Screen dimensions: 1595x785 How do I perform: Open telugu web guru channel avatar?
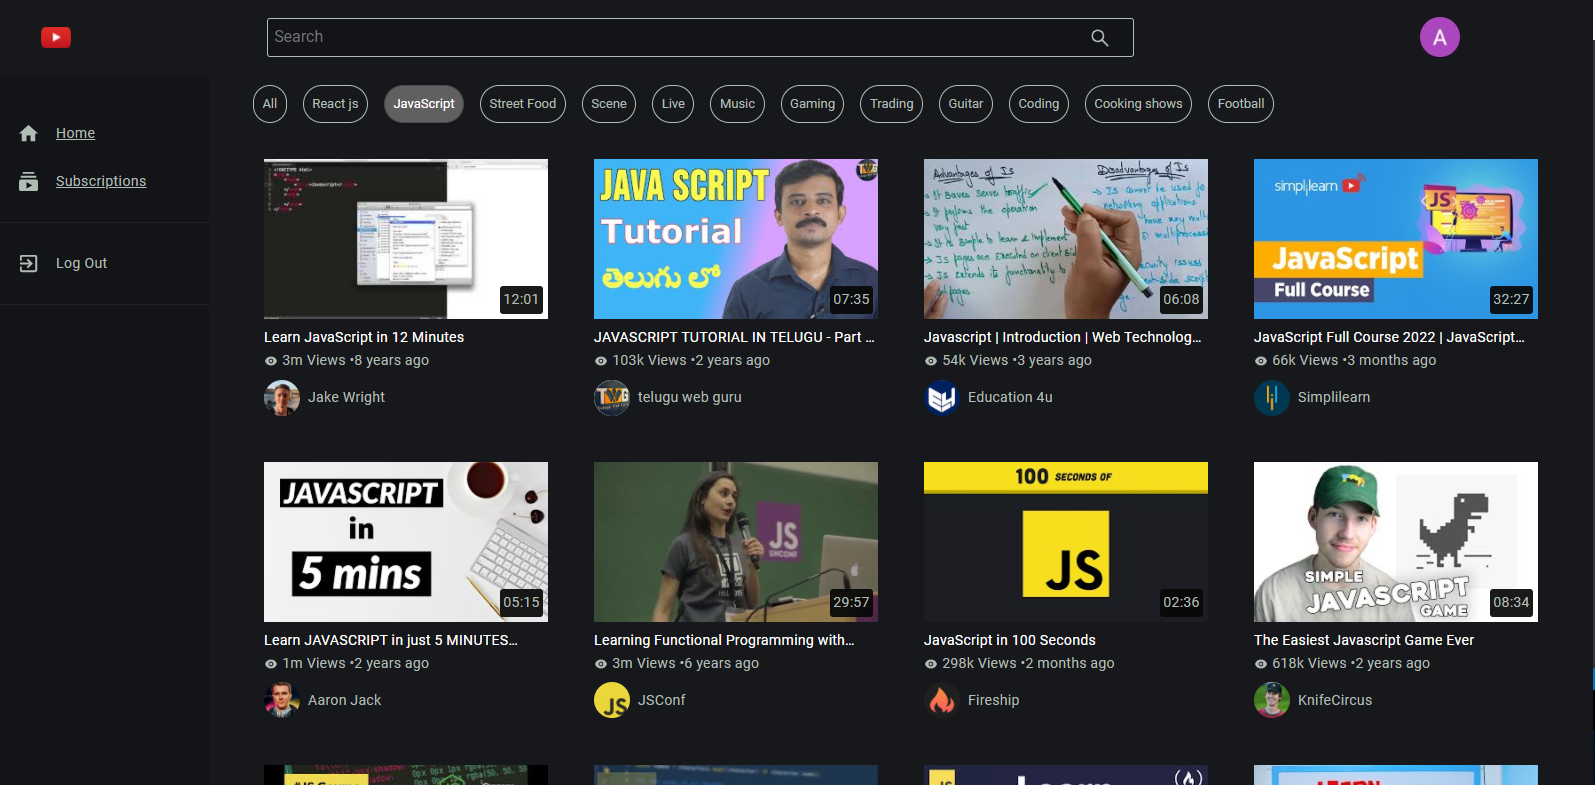(612, 397)
